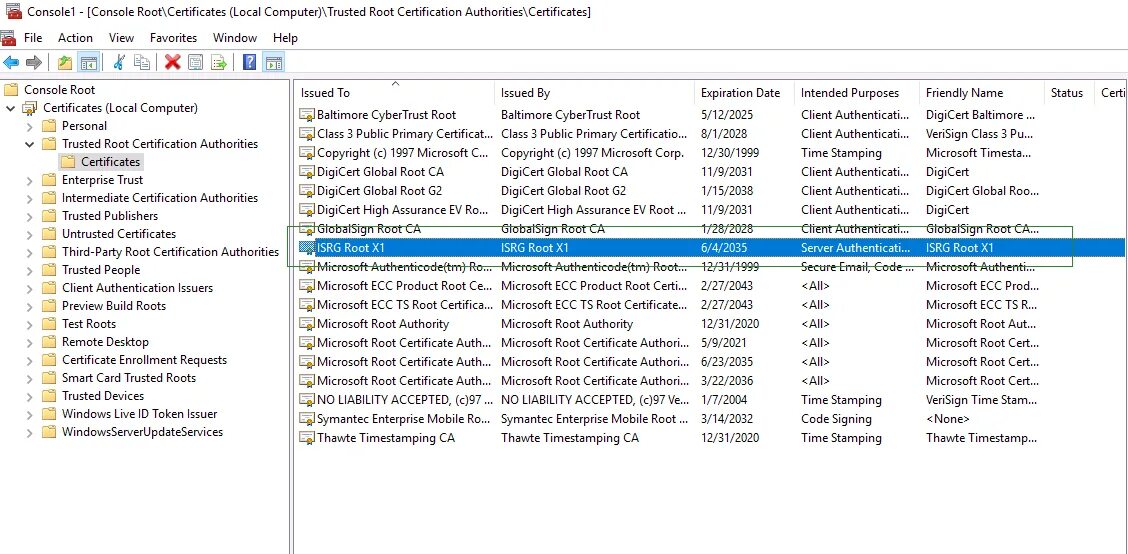The image size is (1128, 554).
Task: Open the File menu
Action: pyautogui.click(x=33, y=37)
